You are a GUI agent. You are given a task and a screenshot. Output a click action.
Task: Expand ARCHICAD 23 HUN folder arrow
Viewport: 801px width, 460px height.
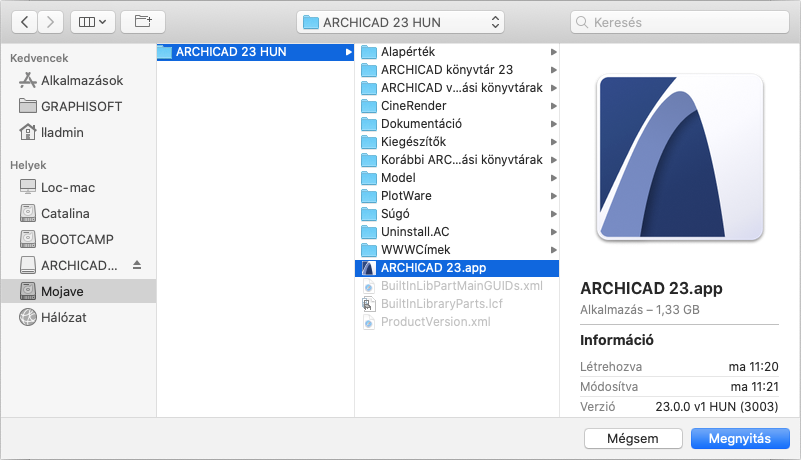pyautogui.click(x=348, y=52)
